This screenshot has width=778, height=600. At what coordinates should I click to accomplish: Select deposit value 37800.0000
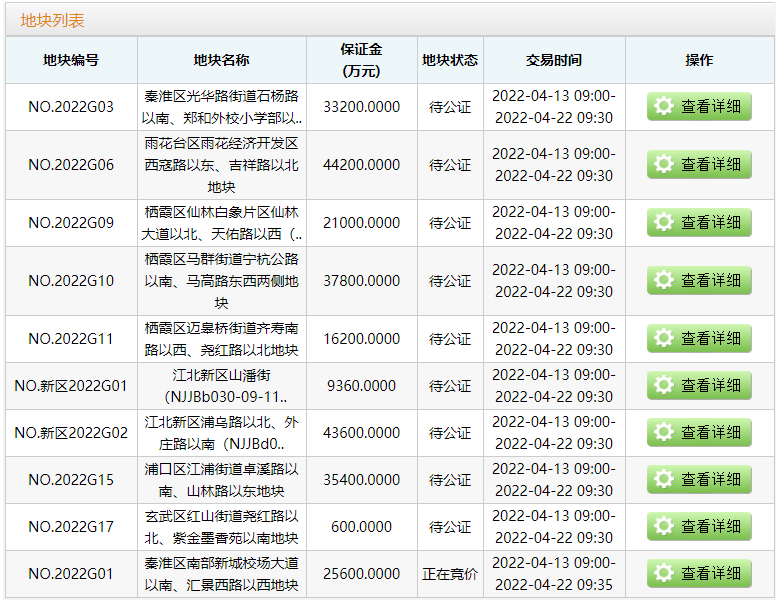point(361,281)
